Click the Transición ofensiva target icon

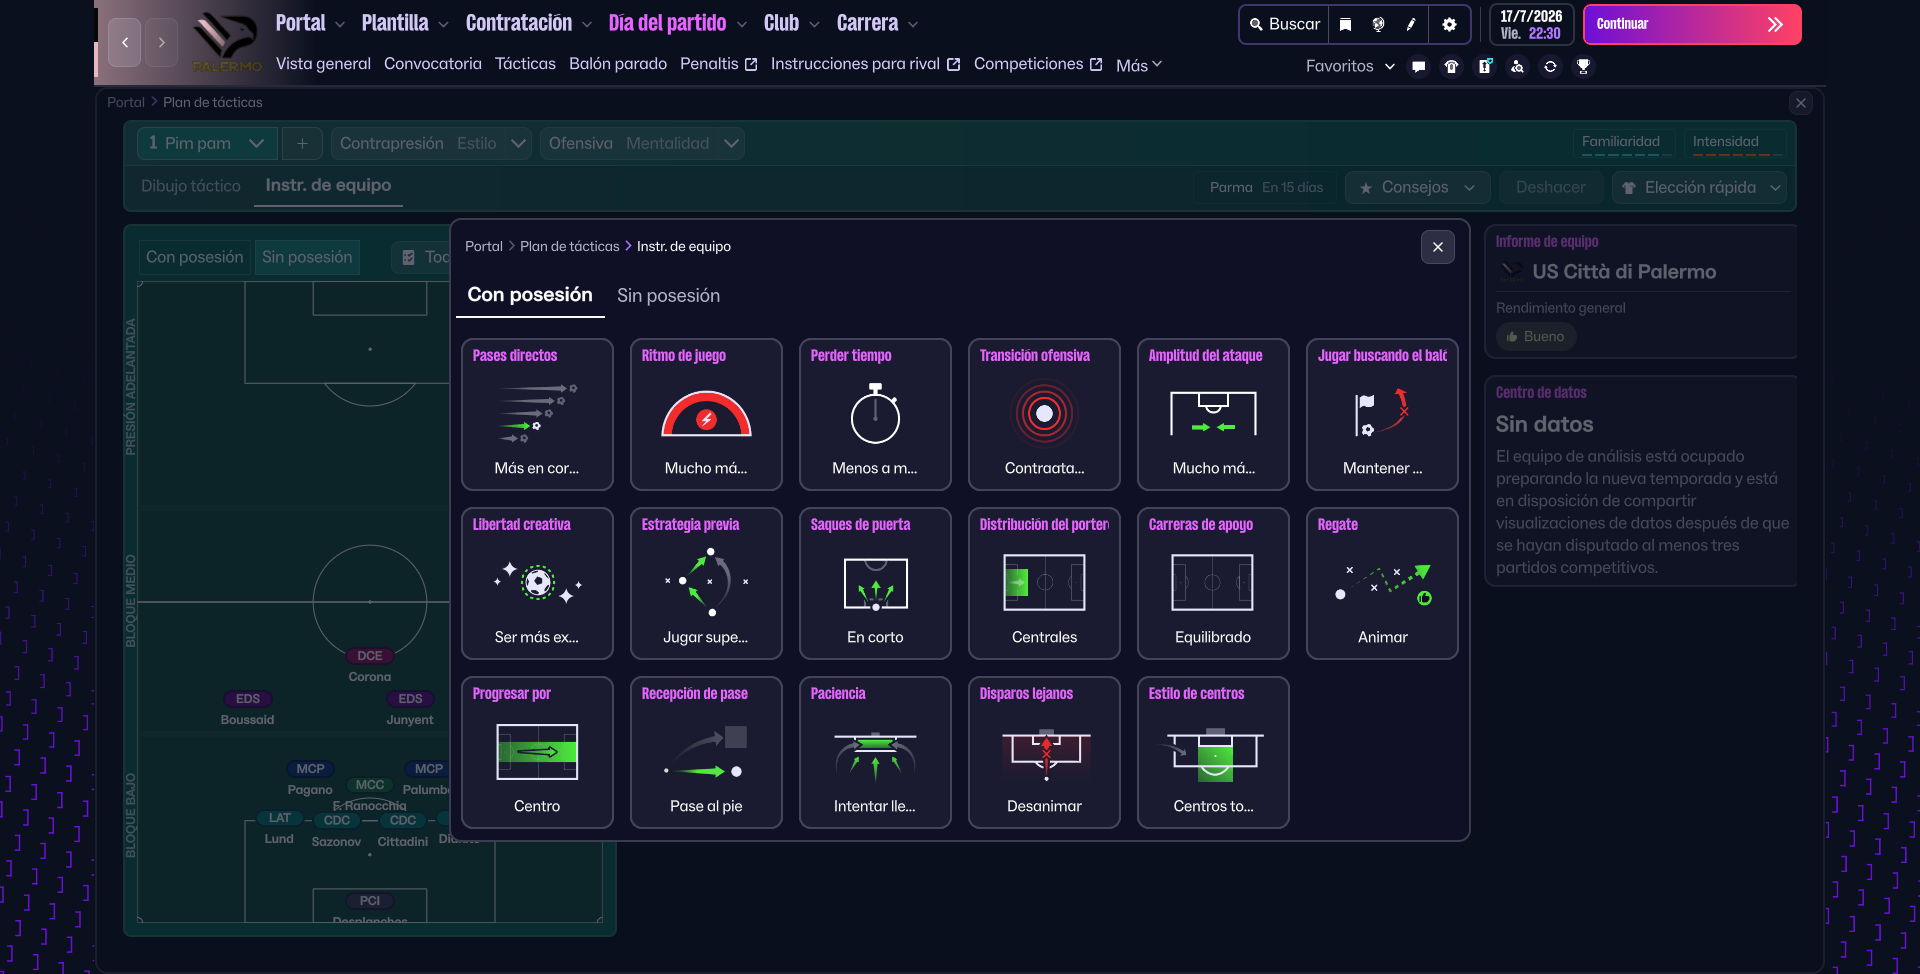[1044, 414]
